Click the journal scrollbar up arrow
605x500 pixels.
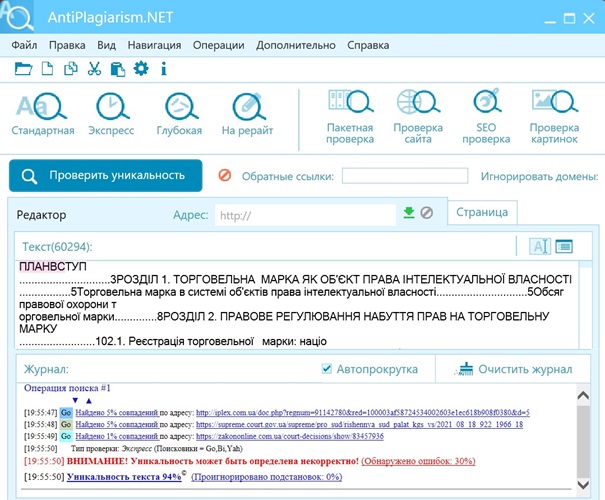583,395
